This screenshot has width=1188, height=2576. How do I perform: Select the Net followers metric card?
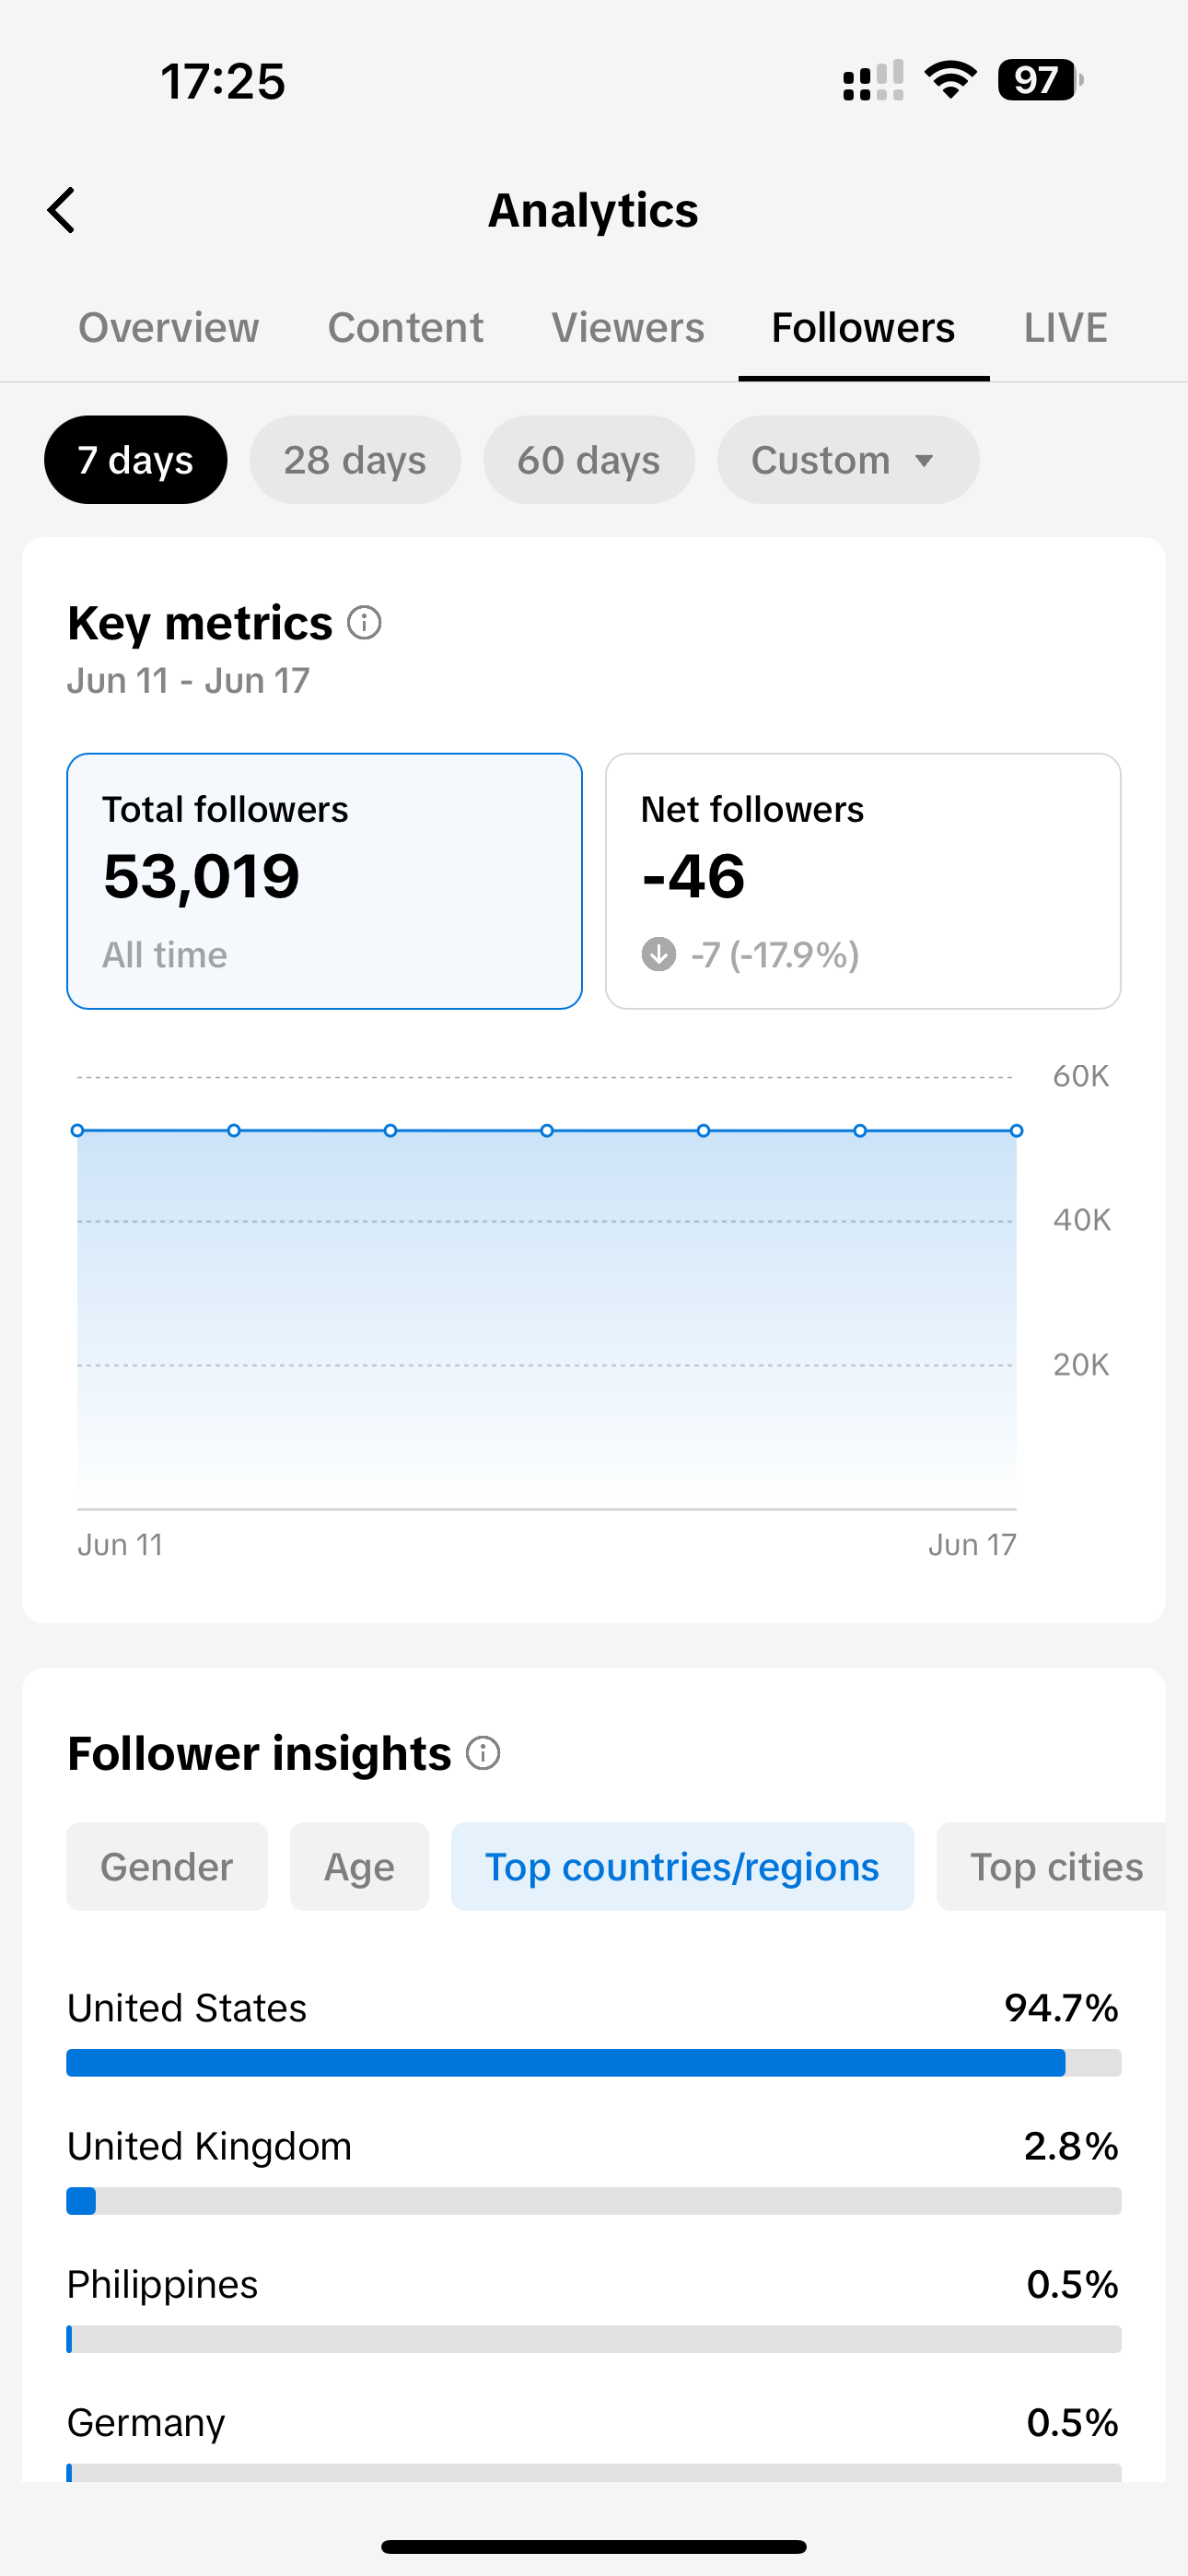click(x=862, y=881)
